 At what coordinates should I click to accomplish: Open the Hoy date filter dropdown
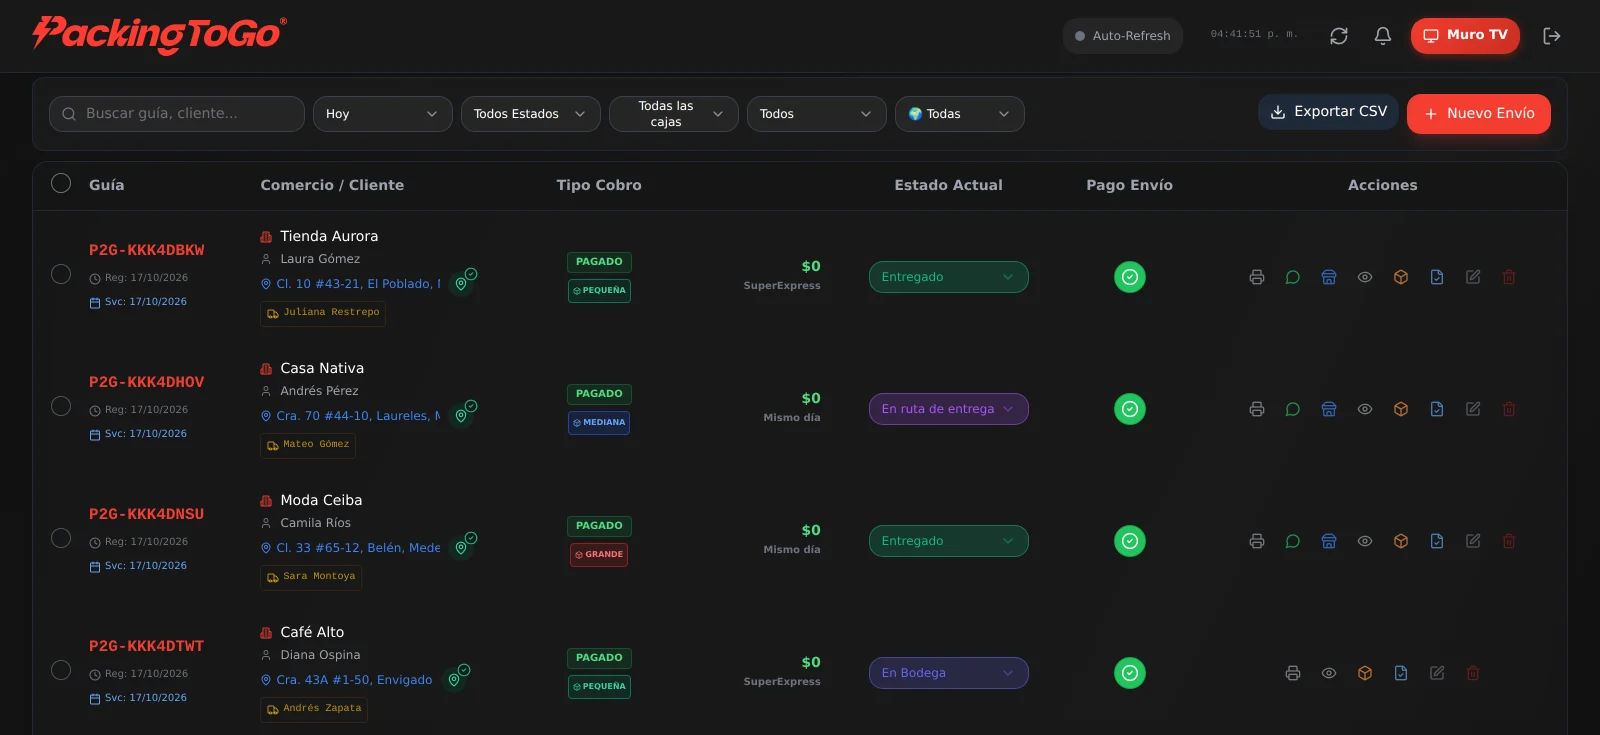tap(383, 114)
